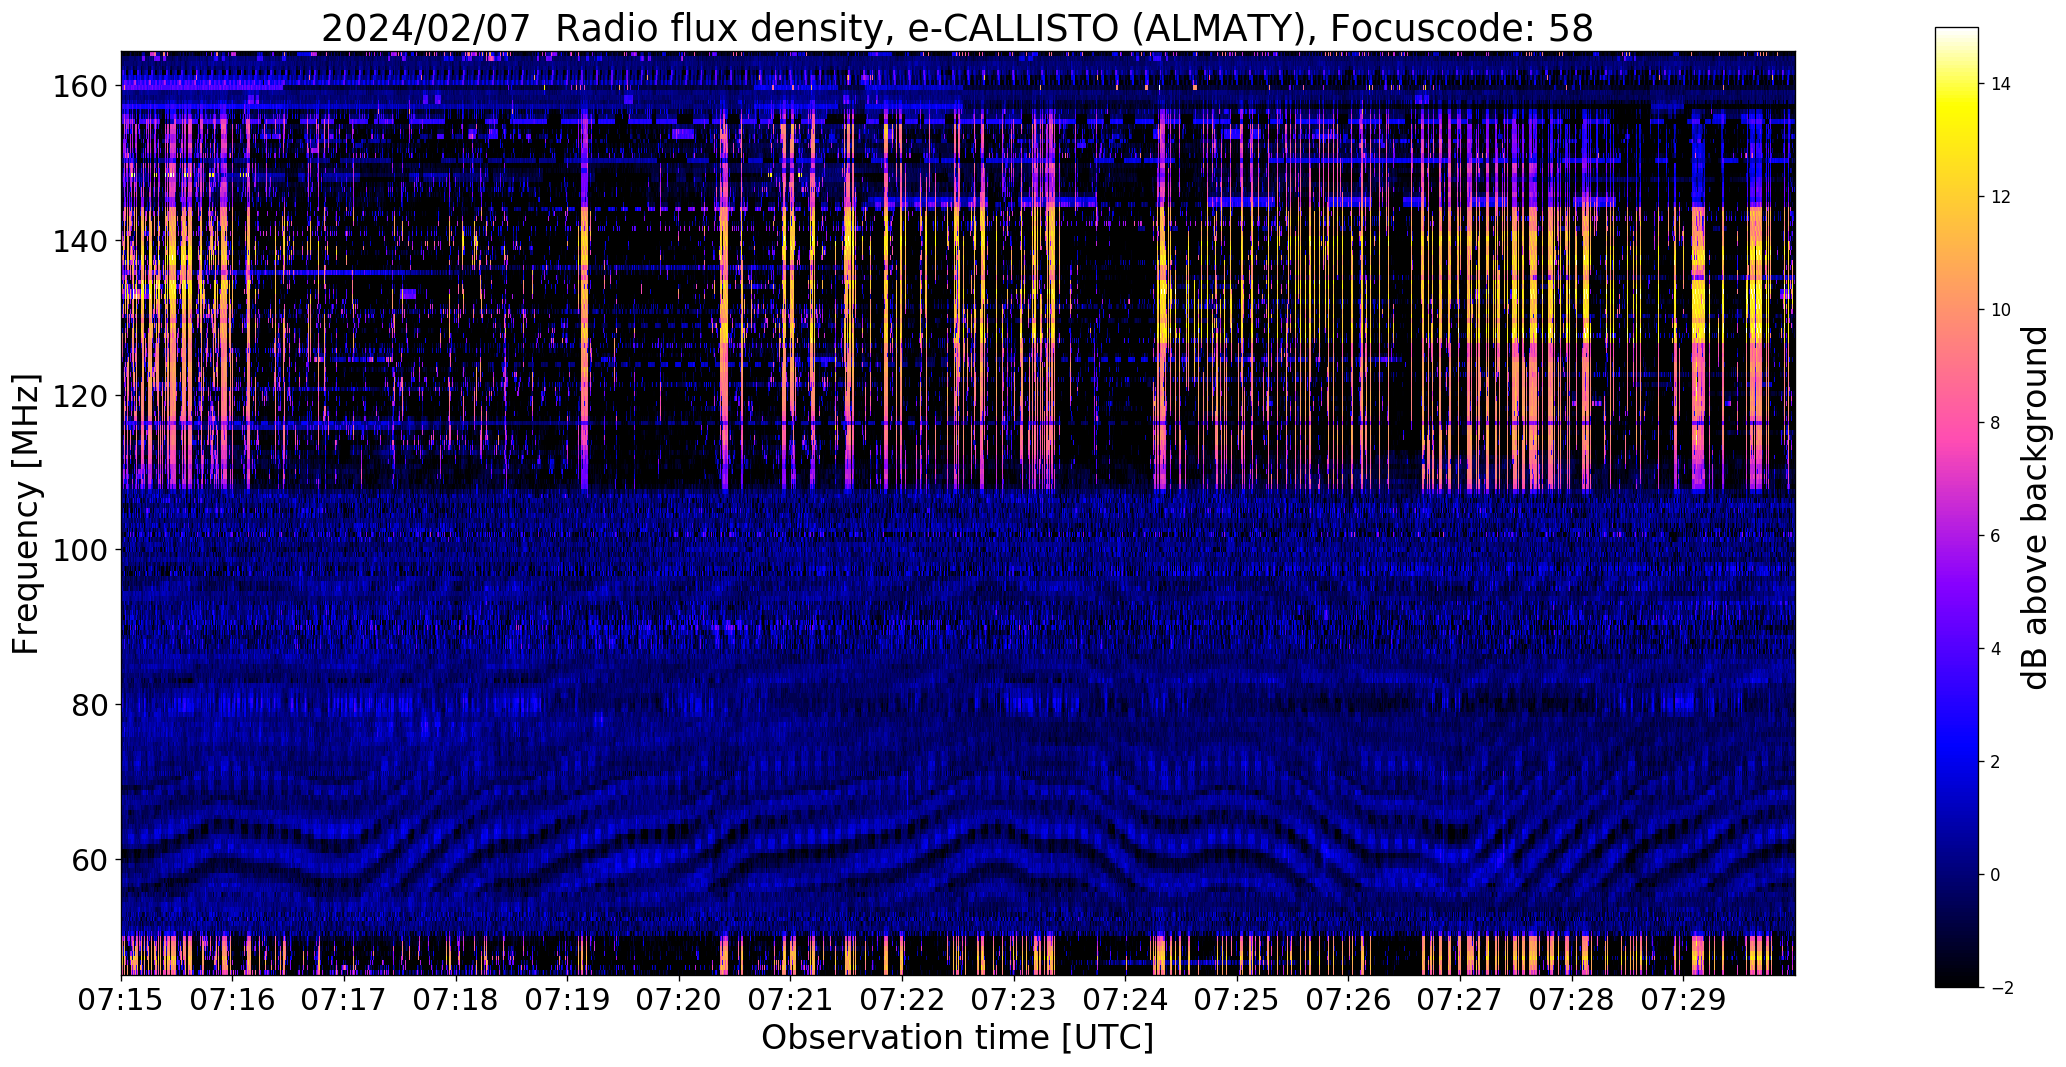
Task: Click the 100 frequency tick label
Action: click(x=80, y=550)
